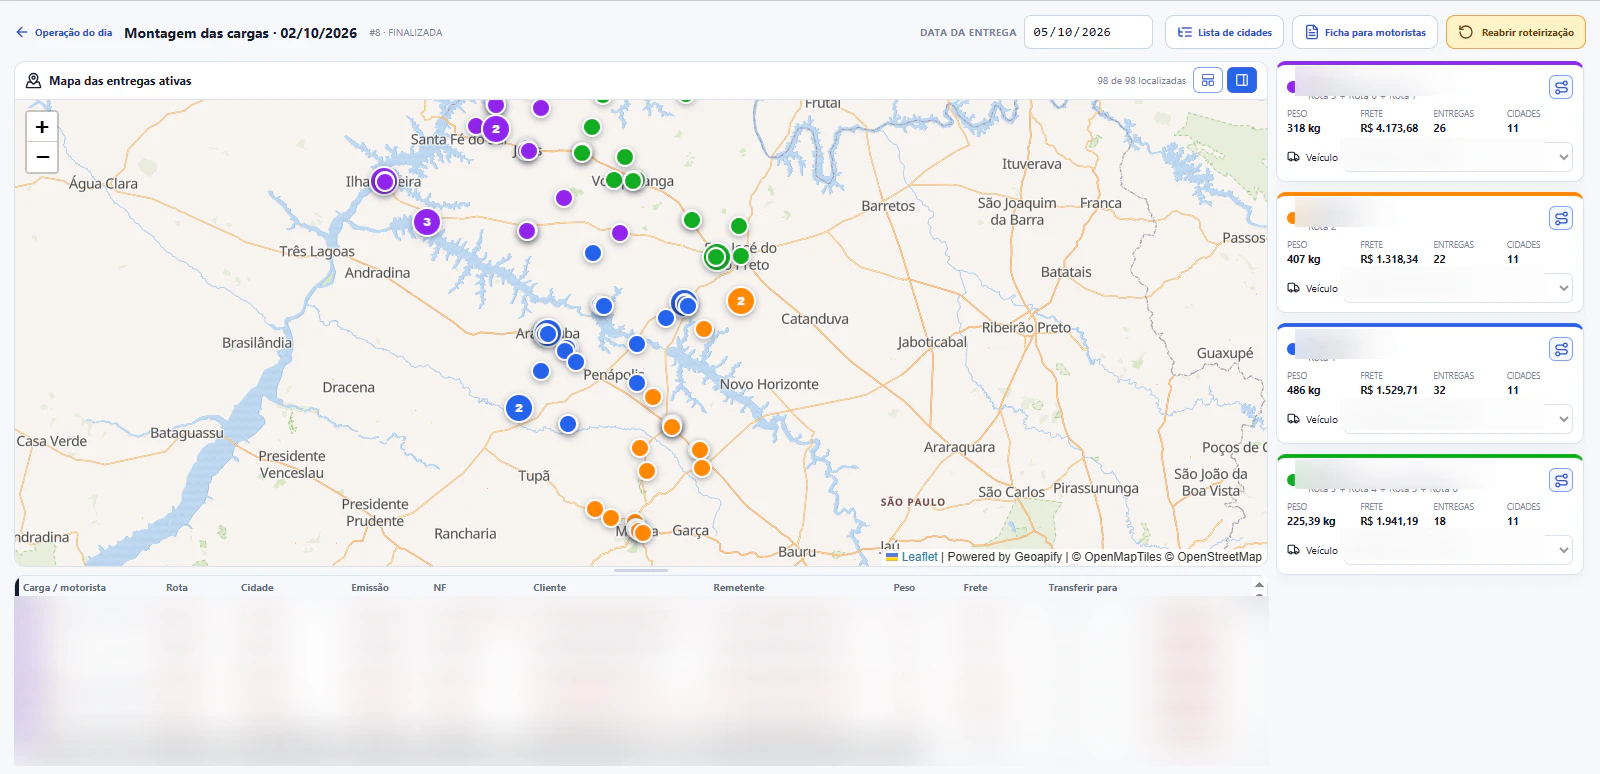Click the Reabrir roteirização button
This screenshot has width=1600, height=774.
(x=1515, y=32)
